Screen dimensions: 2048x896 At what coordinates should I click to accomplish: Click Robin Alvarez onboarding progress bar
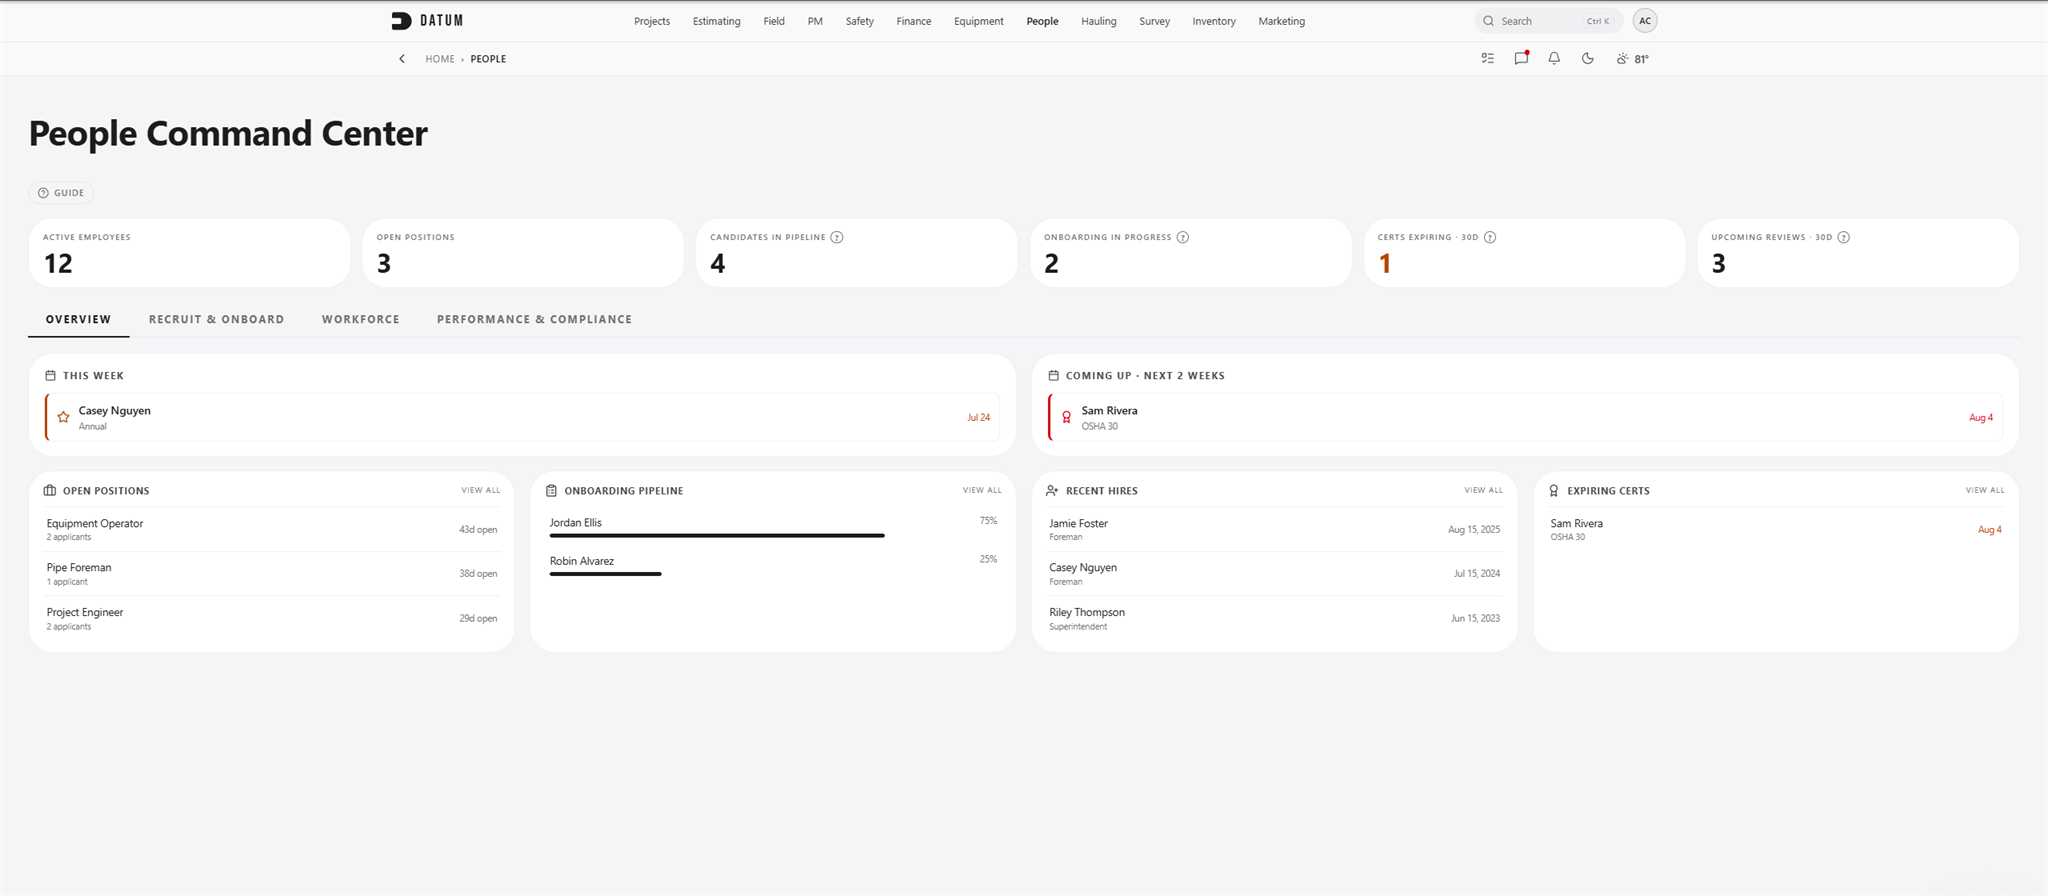[605, 574]
